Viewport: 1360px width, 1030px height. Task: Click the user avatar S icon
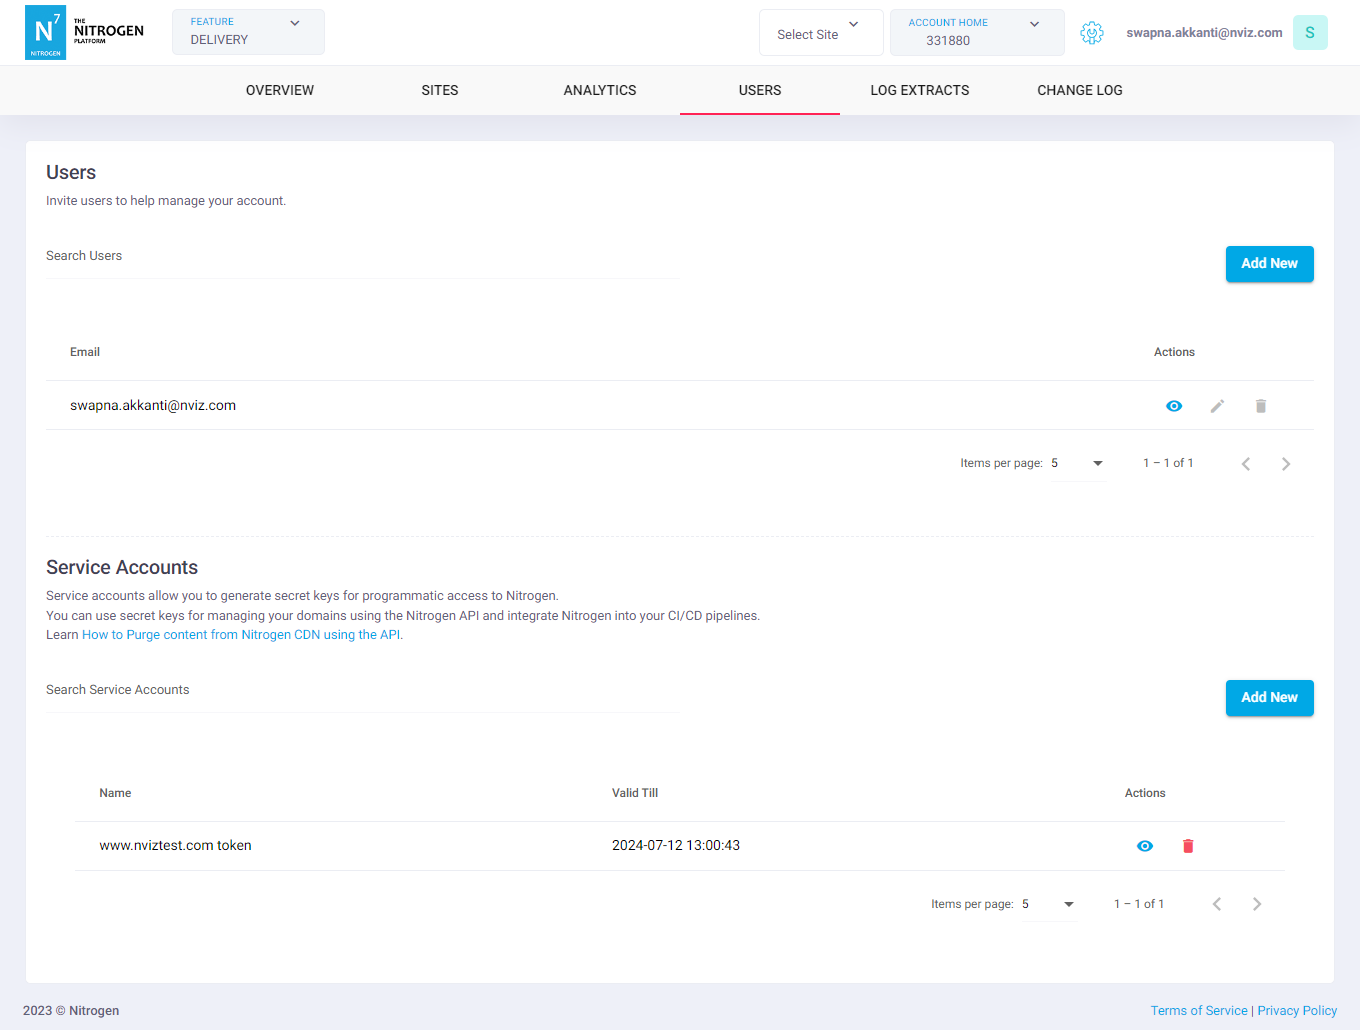point(1309,33)
